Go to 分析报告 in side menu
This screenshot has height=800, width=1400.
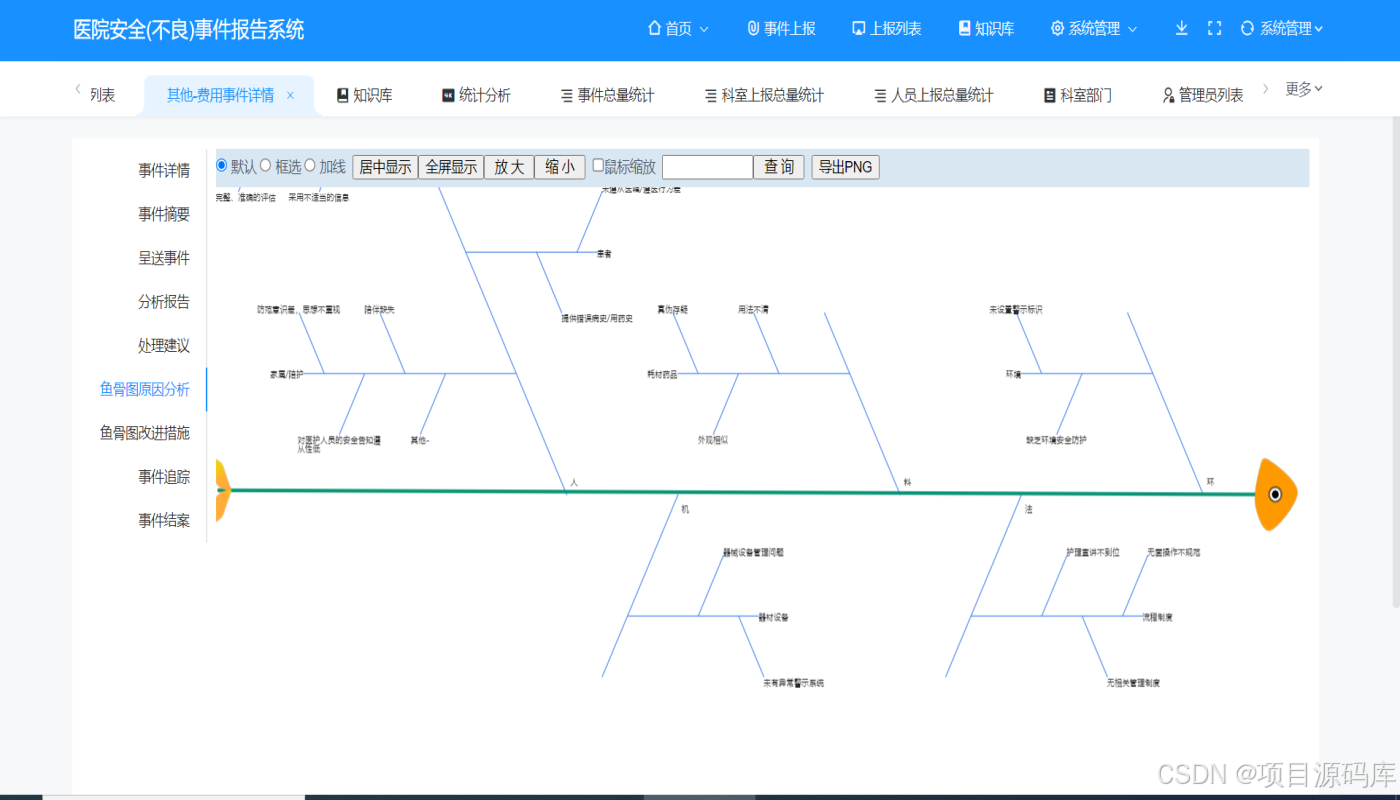pos(164,302)
